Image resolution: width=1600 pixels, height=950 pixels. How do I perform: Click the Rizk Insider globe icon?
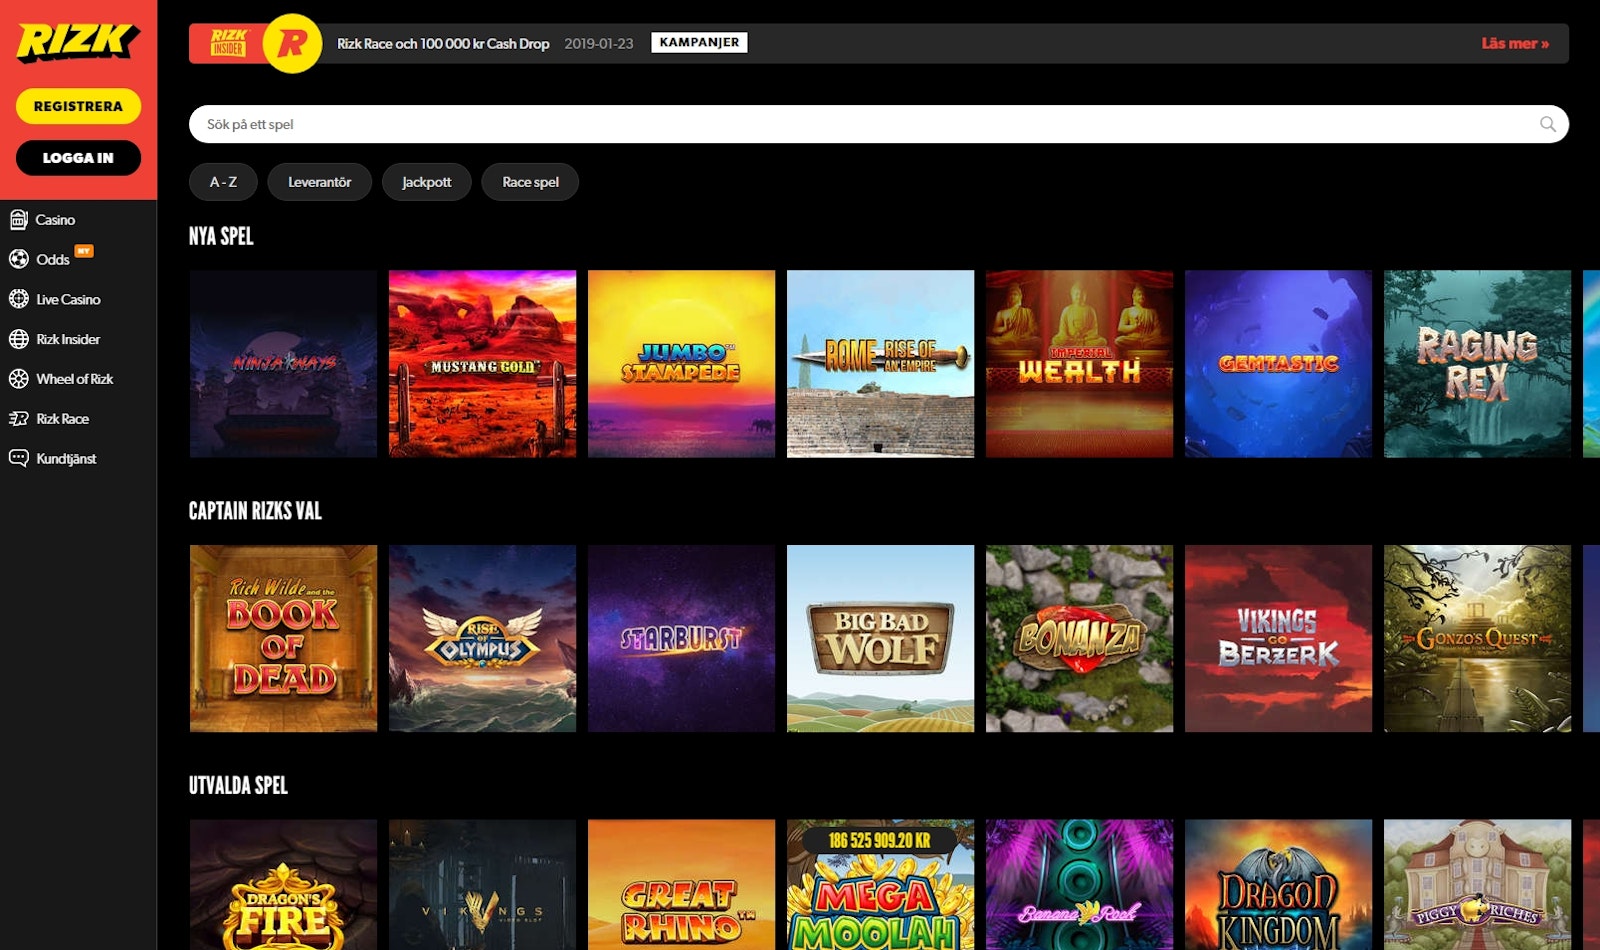tap(18, 339)
